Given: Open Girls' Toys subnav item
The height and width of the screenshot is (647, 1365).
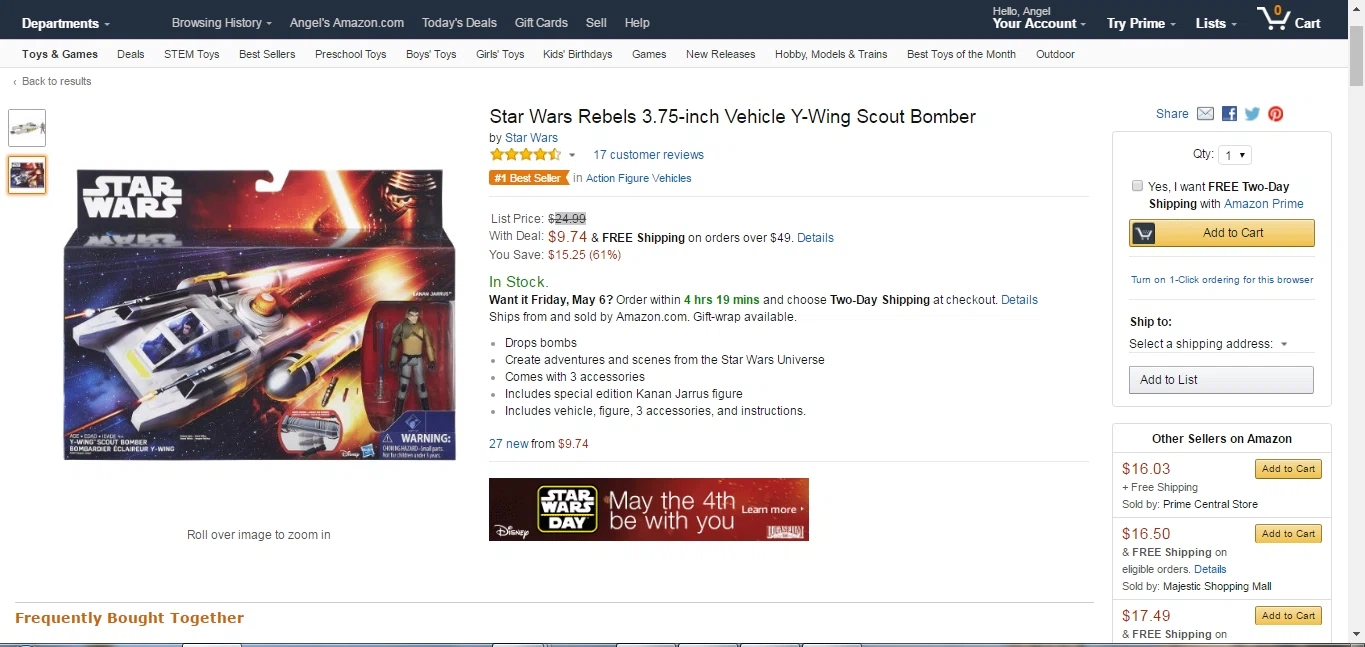Looking at the screenshot, I should (x=500, y=54).
